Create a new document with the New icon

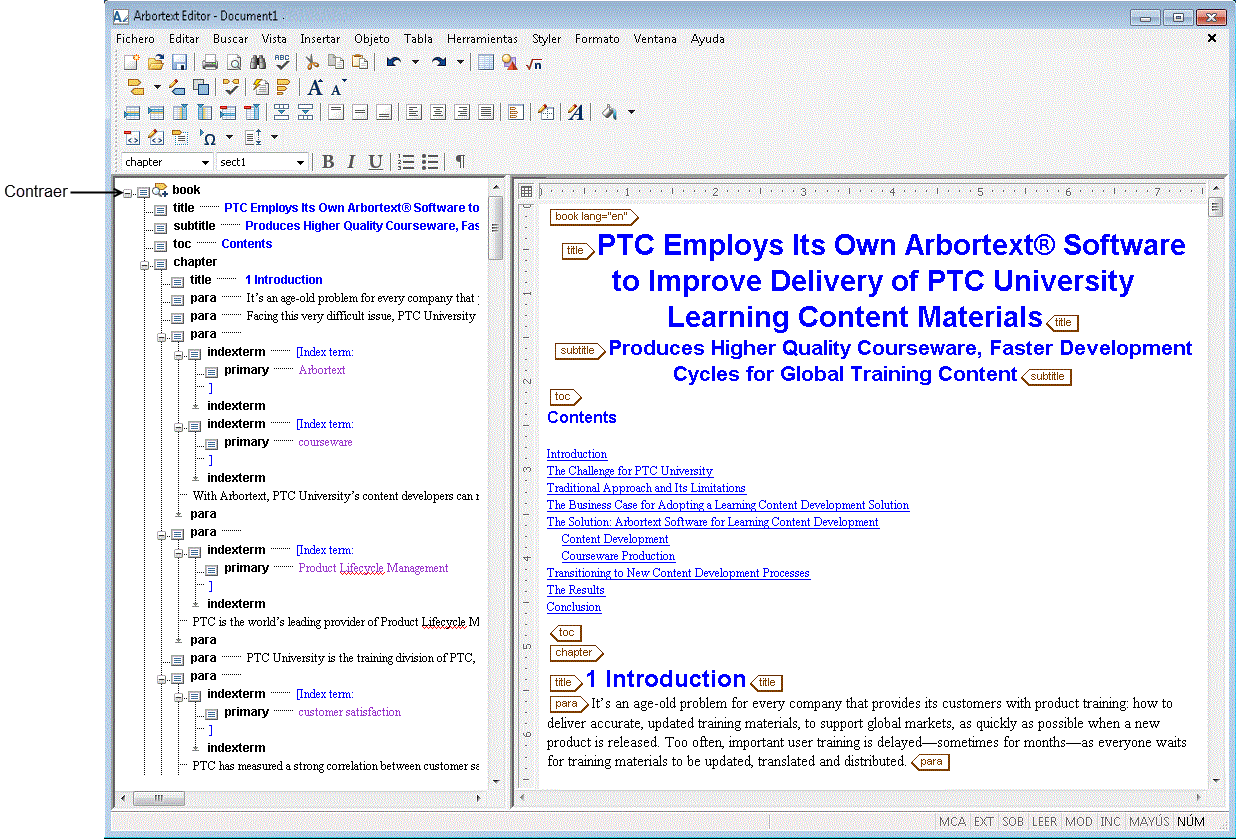(131, 62)
